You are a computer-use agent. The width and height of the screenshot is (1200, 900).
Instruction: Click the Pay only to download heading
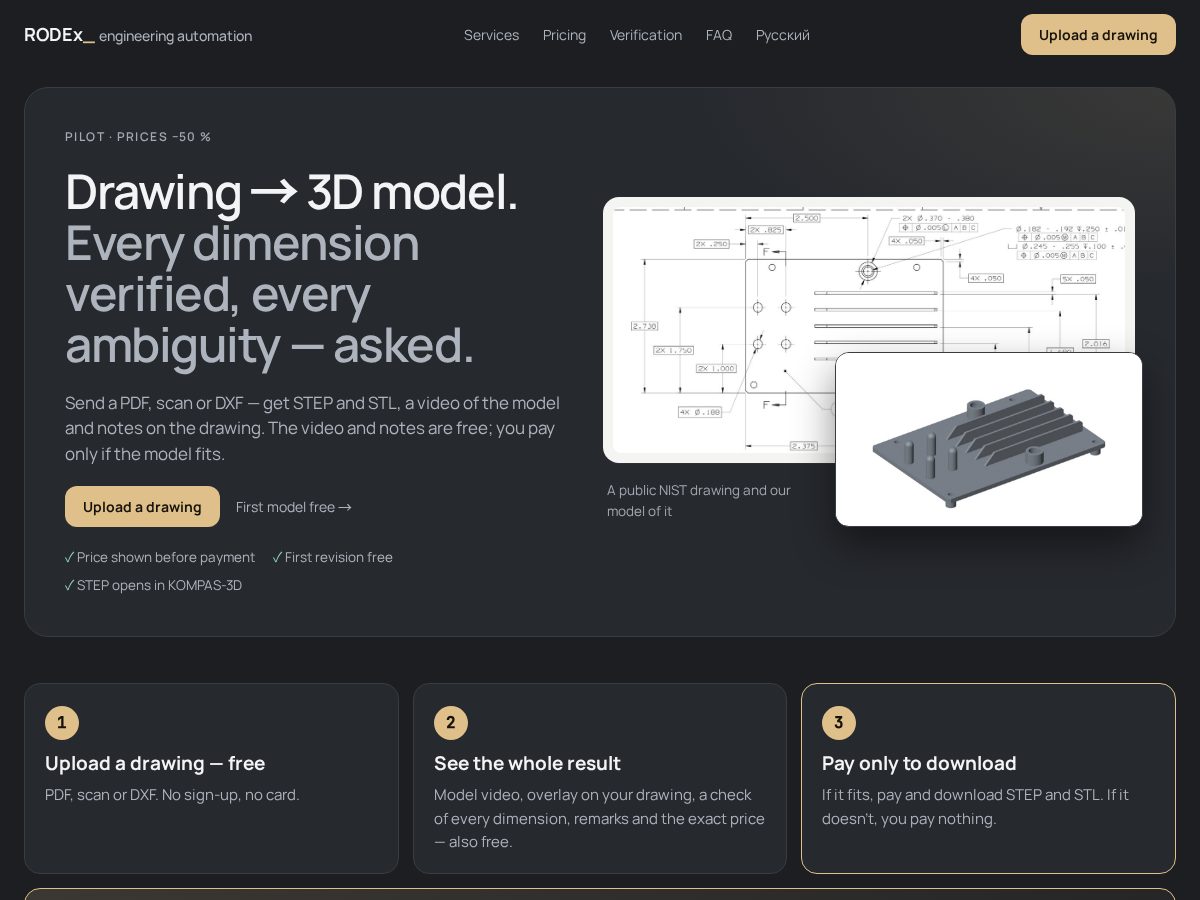point(919,764)
